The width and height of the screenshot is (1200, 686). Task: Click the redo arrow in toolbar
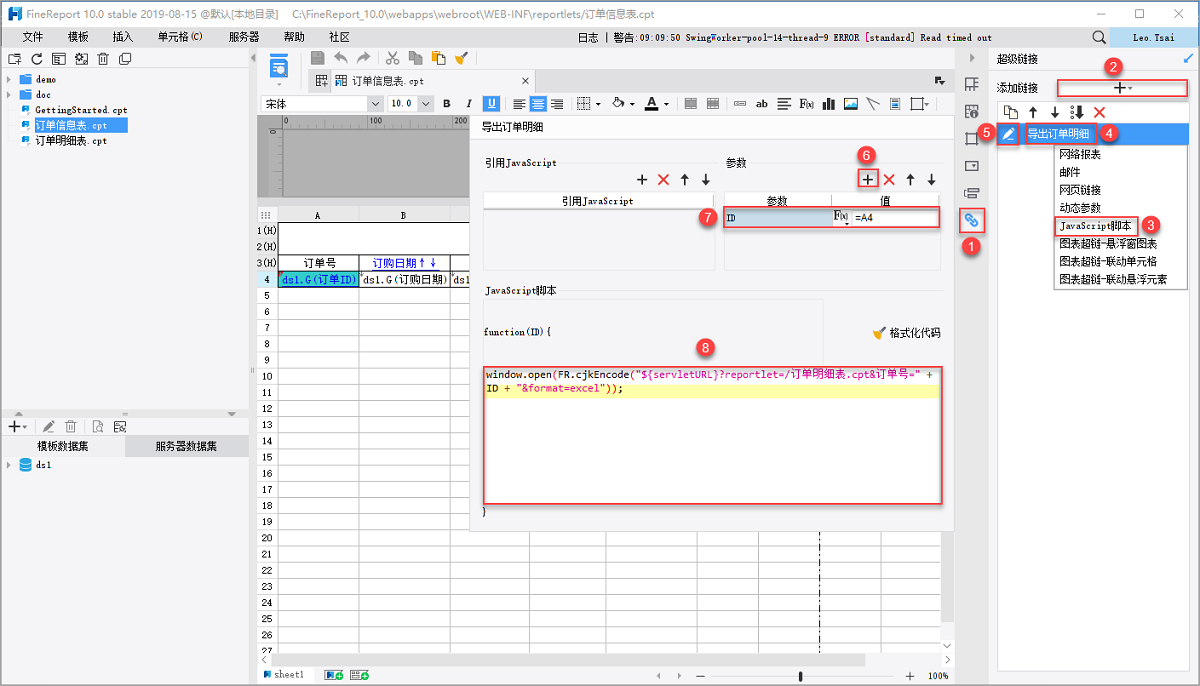(x=363, y=59)
